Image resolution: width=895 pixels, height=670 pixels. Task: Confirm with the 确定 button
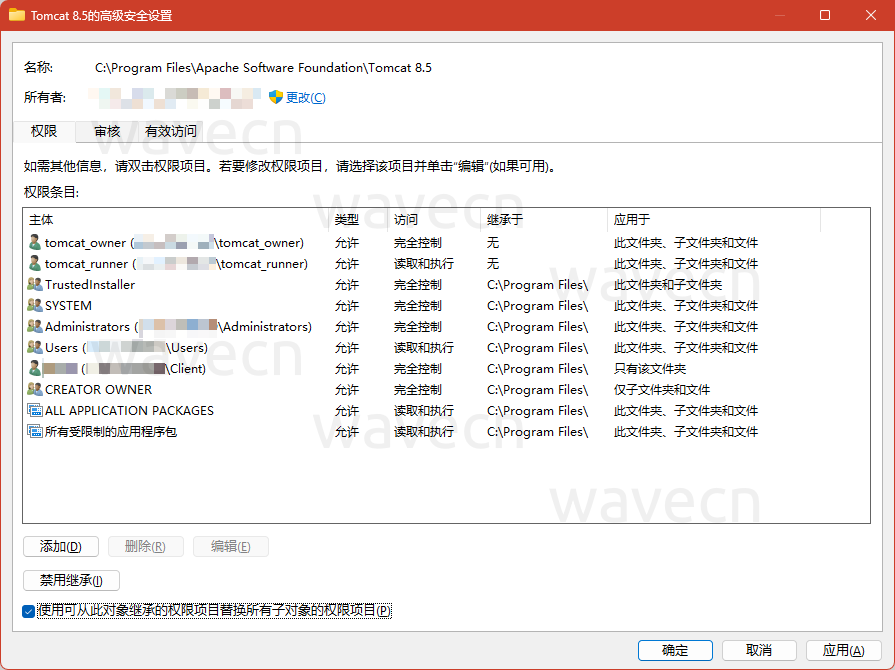click(x=675, y=650)
